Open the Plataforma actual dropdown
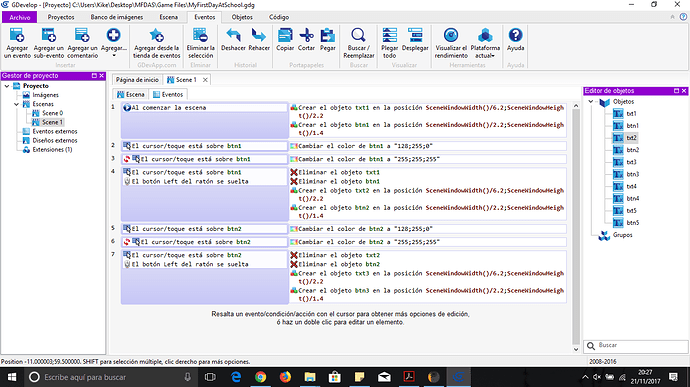 485,43
